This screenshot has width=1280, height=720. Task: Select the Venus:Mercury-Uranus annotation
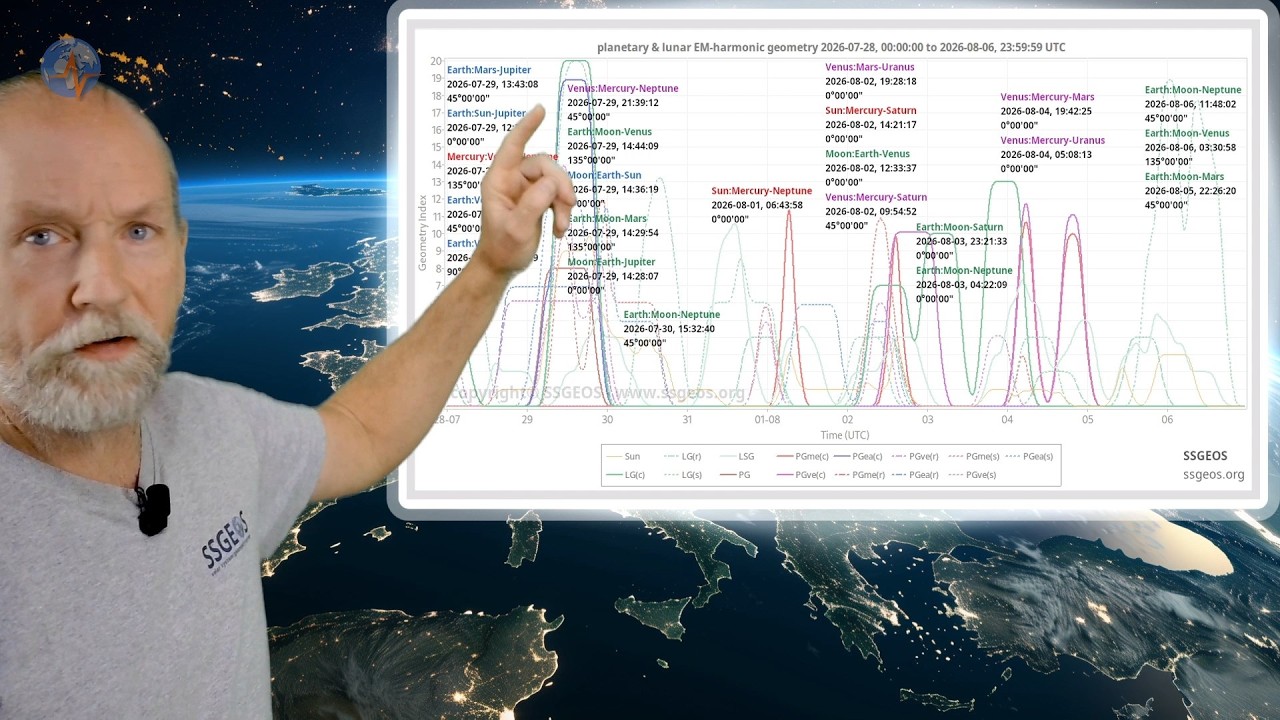(1053, 140)
